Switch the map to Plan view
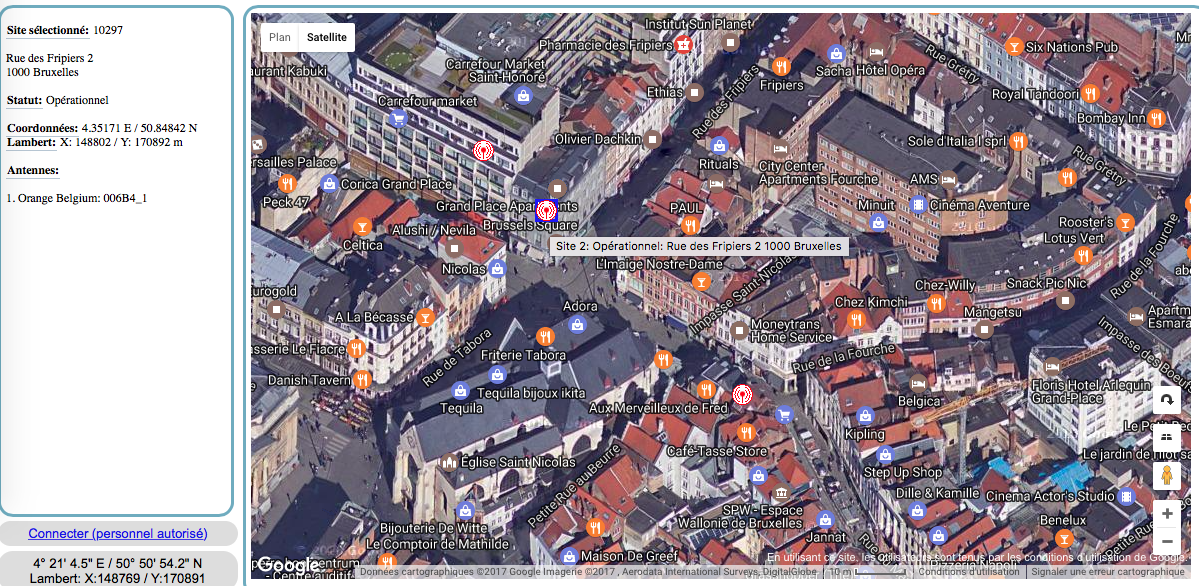 (280, 37)
